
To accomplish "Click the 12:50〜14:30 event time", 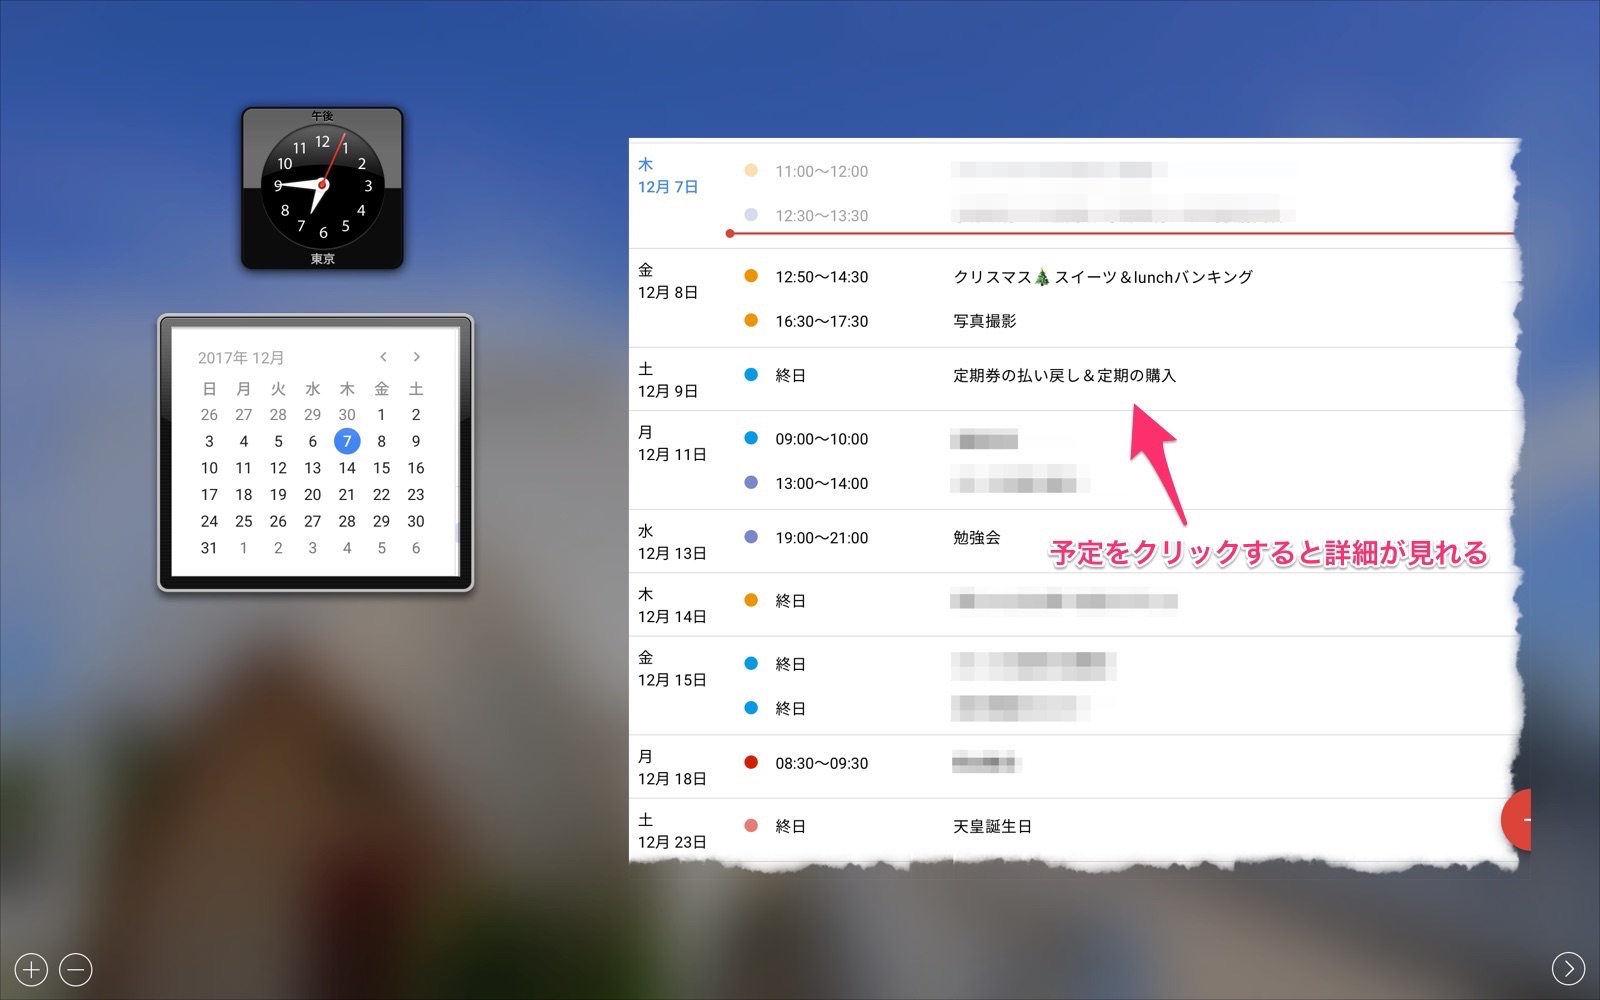I will point(822,277).
